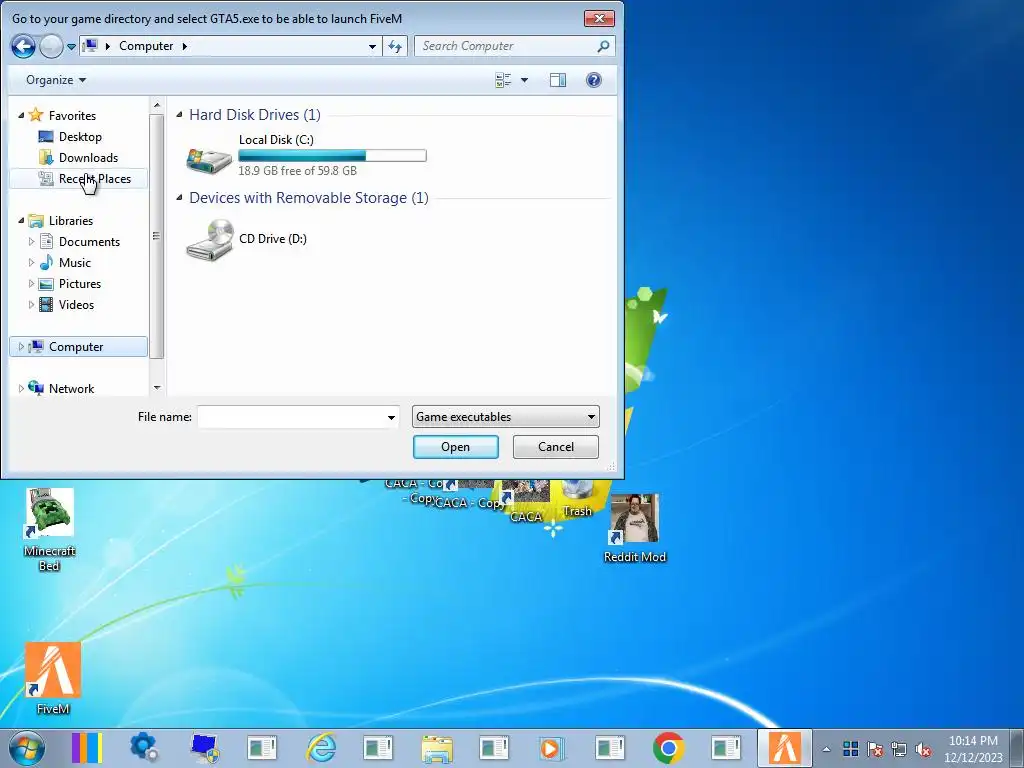Select the FiveM desktop shortcut

(x=53, y=679)
